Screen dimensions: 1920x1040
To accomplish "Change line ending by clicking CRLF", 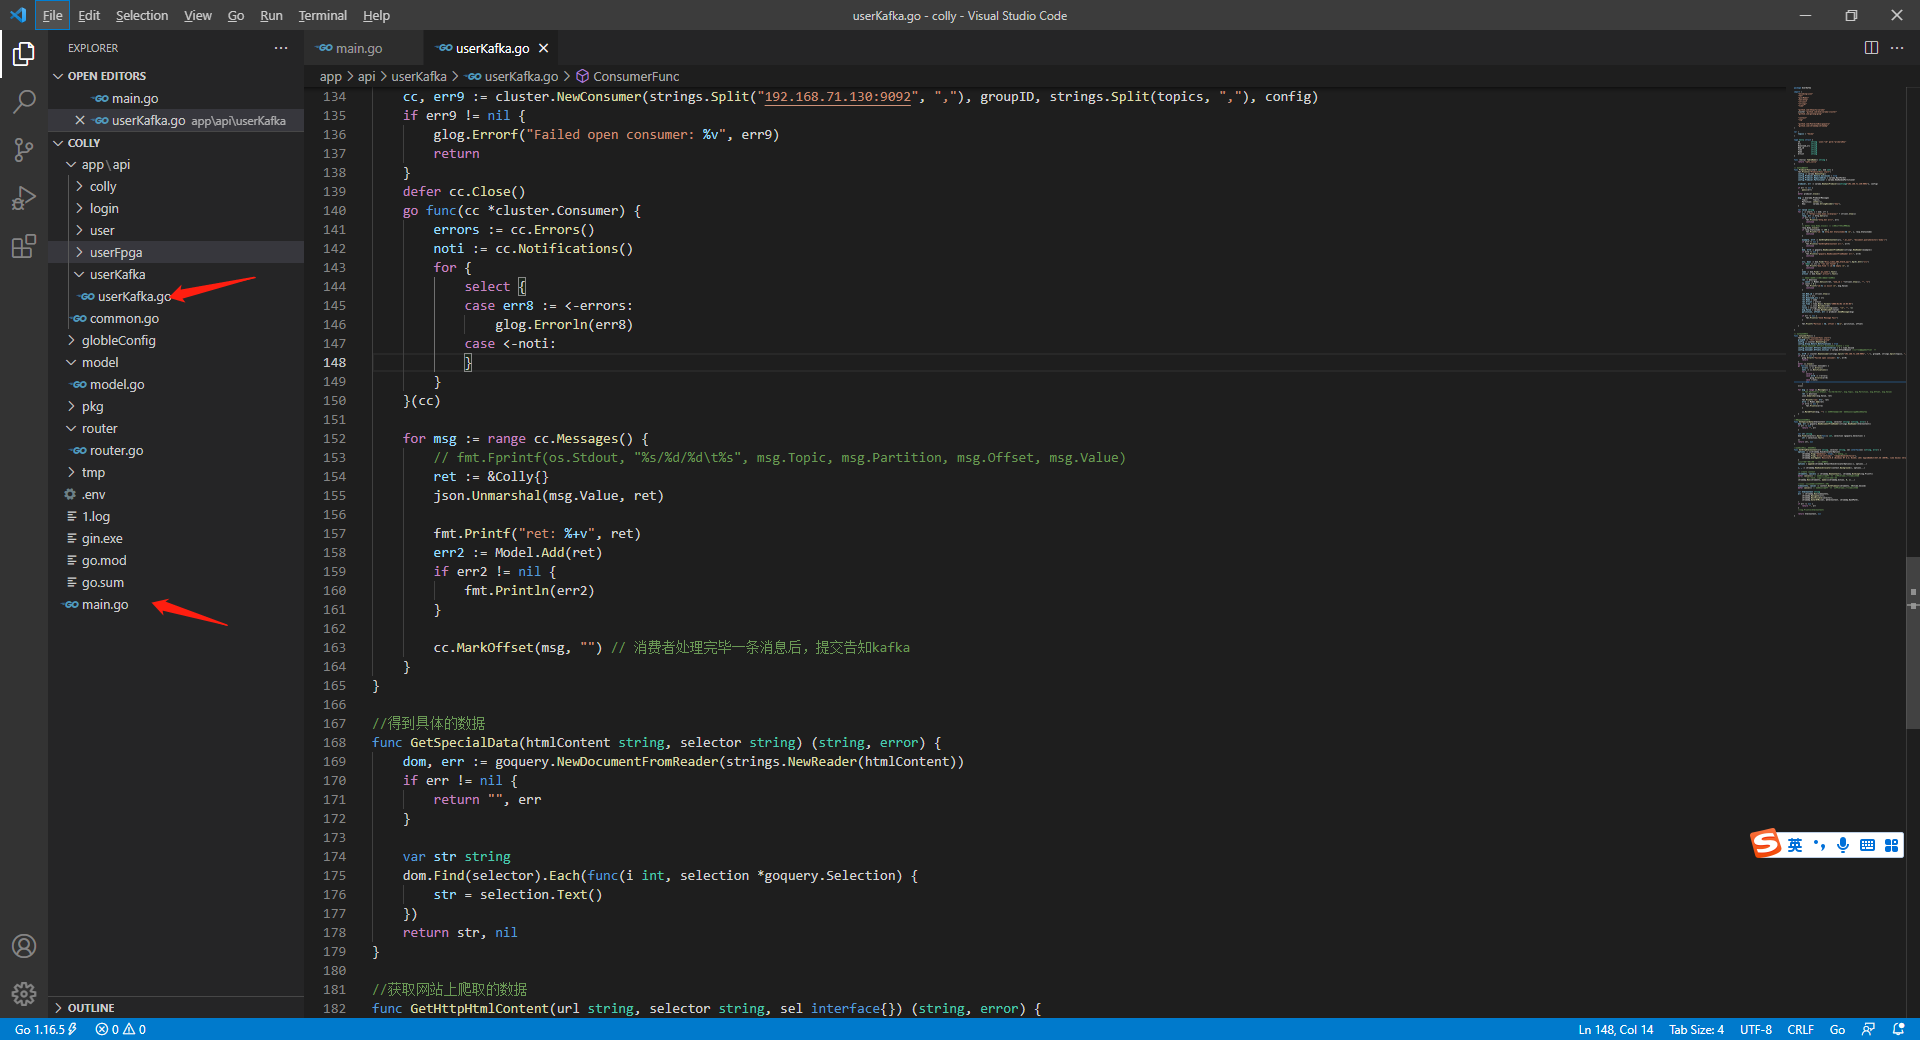I will [1800, 1029].
